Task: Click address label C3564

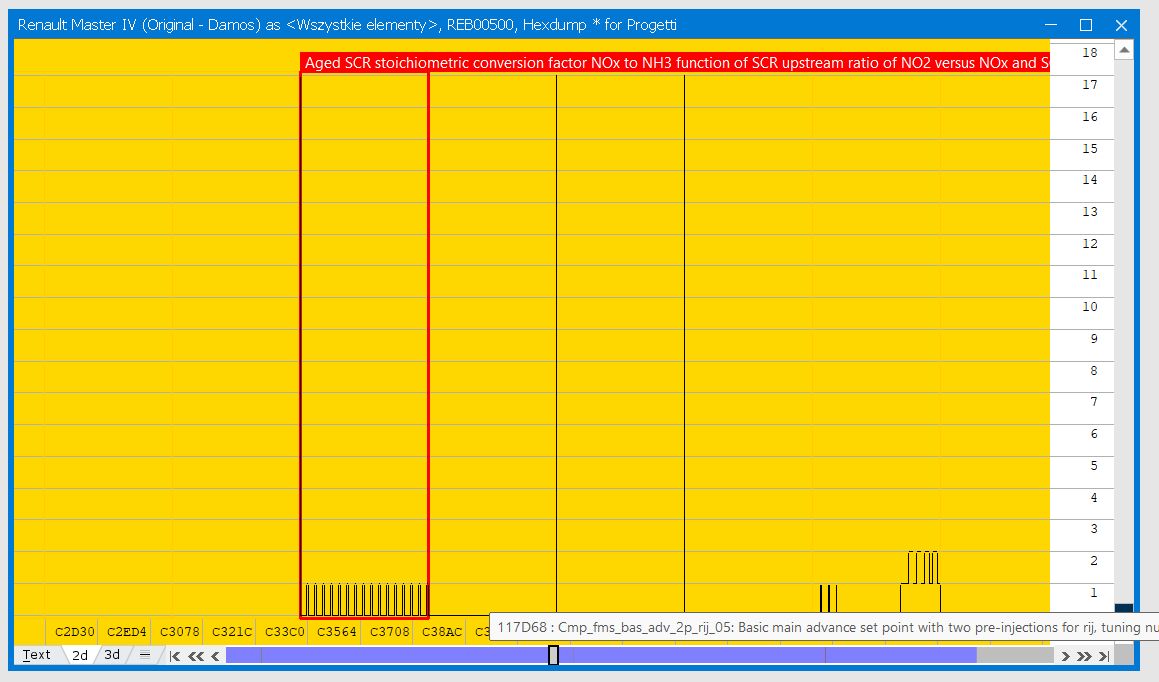Action: tap(337, 632)
